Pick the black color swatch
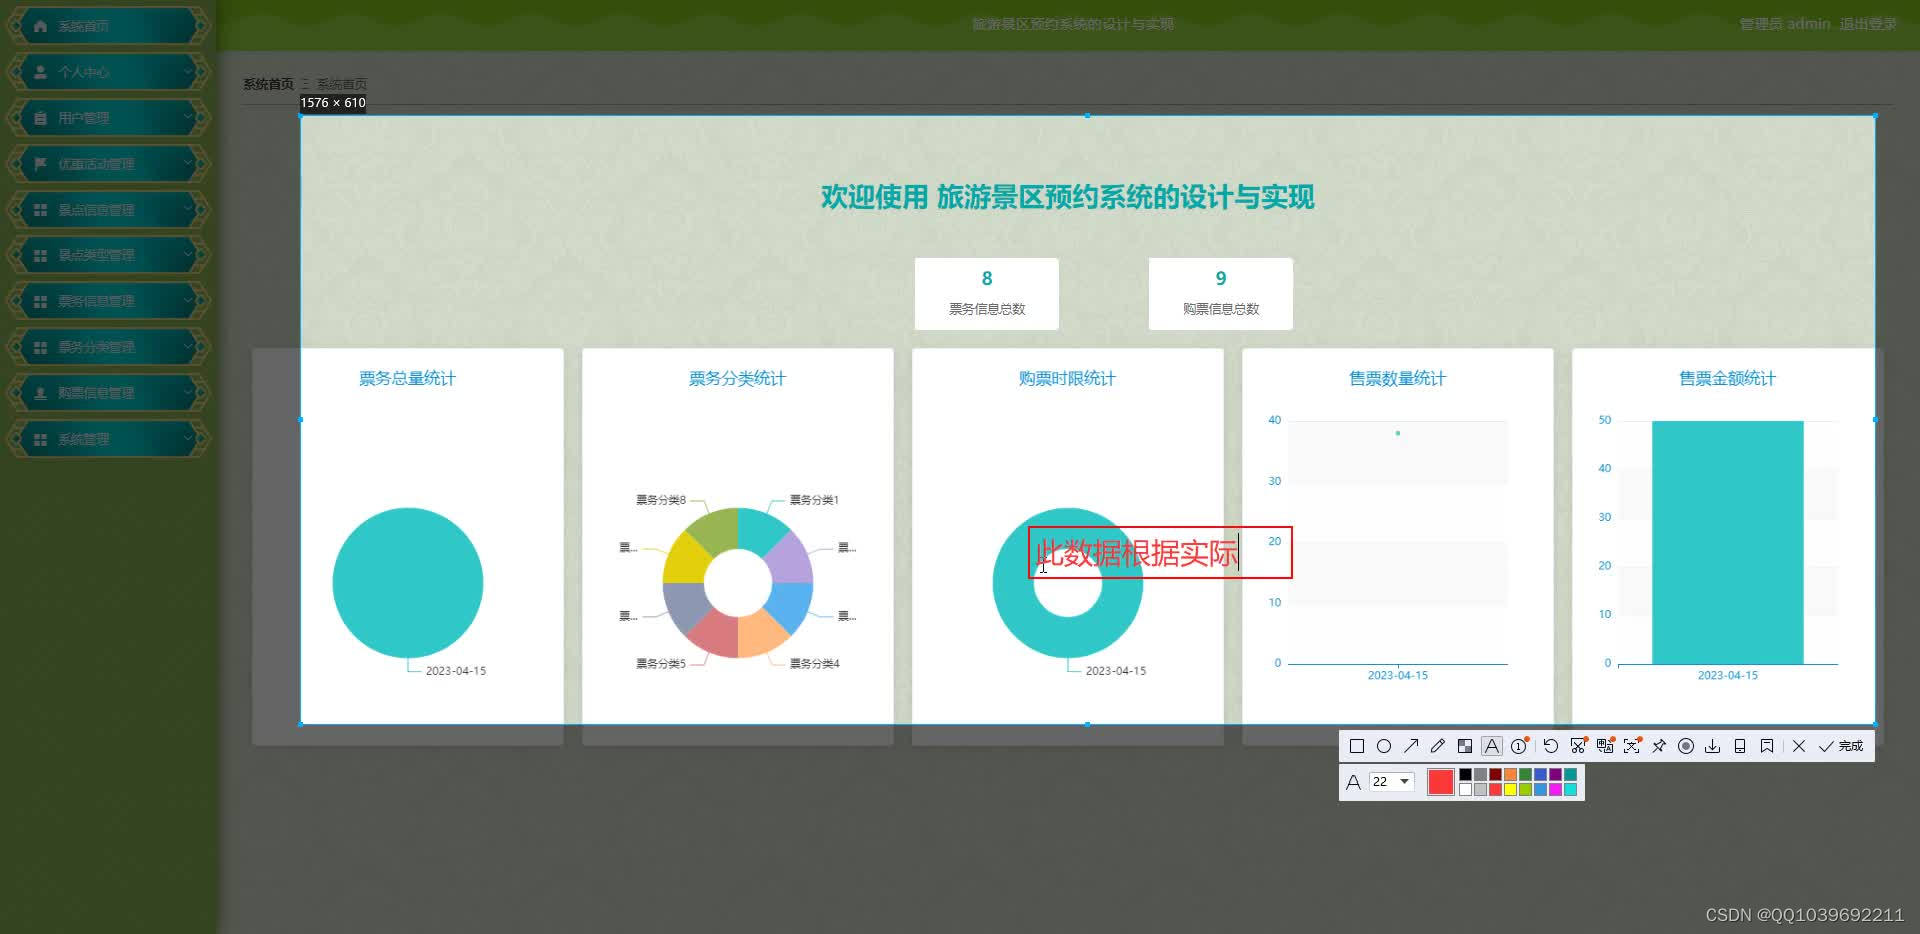Viewport: 1920px width, 934px height. pyautogui.click(x=1465, y=775)
